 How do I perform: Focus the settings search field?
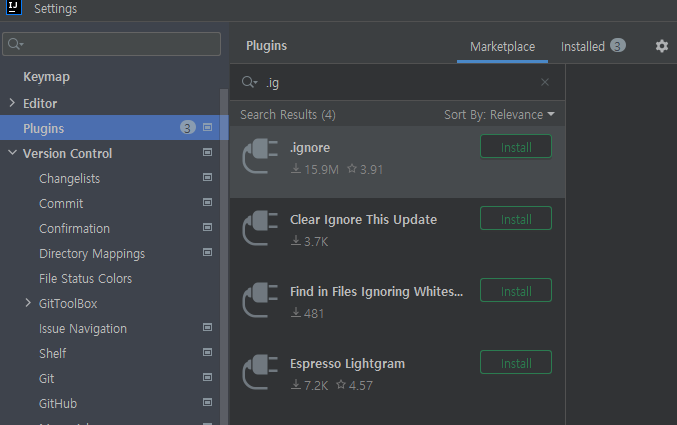[111, 44]
